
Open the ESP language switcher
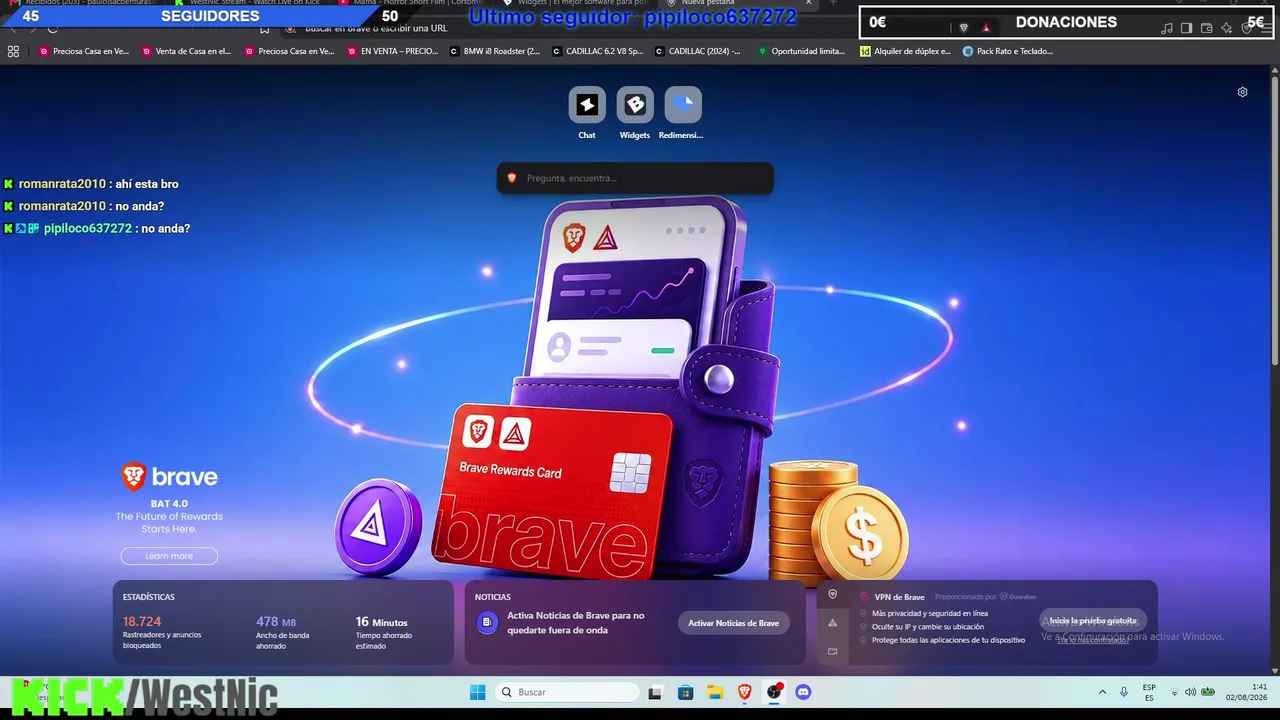(x=1149, y=692)
